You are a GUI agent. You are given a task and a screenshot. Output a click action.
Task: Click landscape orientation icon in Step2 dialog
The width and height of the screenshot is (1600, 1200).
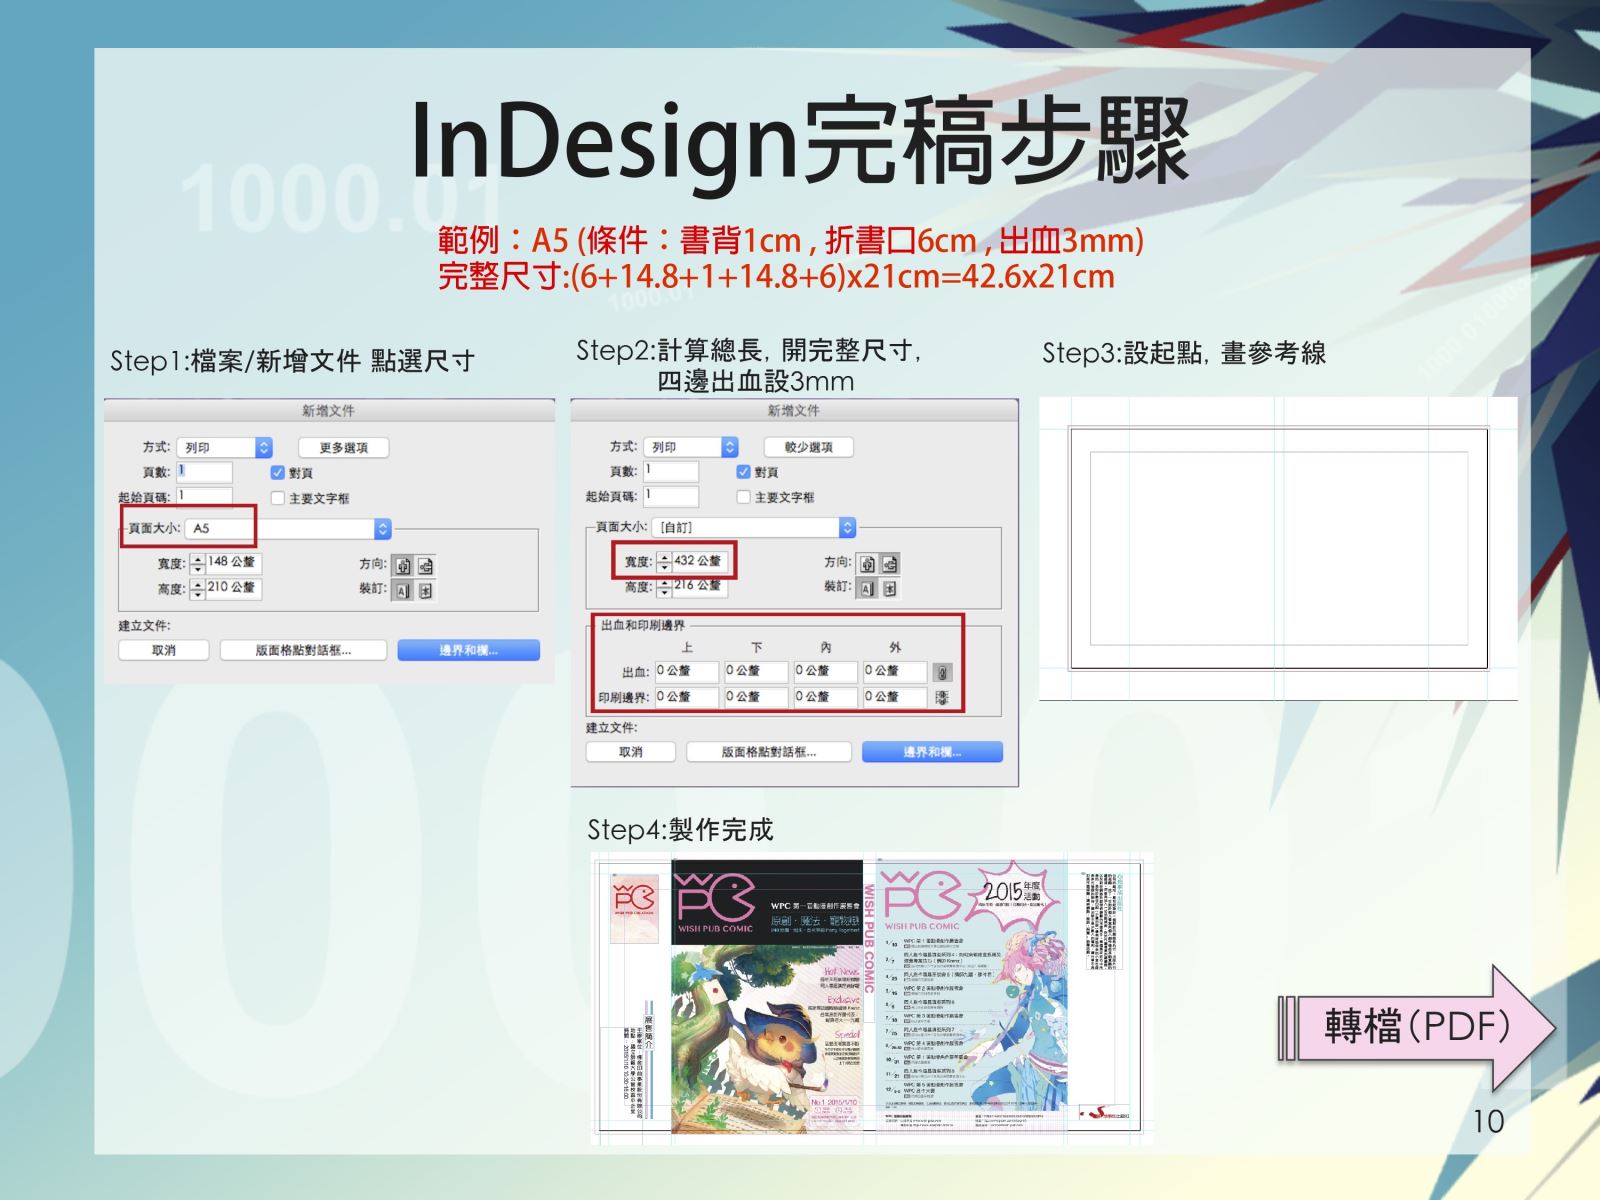889,564
